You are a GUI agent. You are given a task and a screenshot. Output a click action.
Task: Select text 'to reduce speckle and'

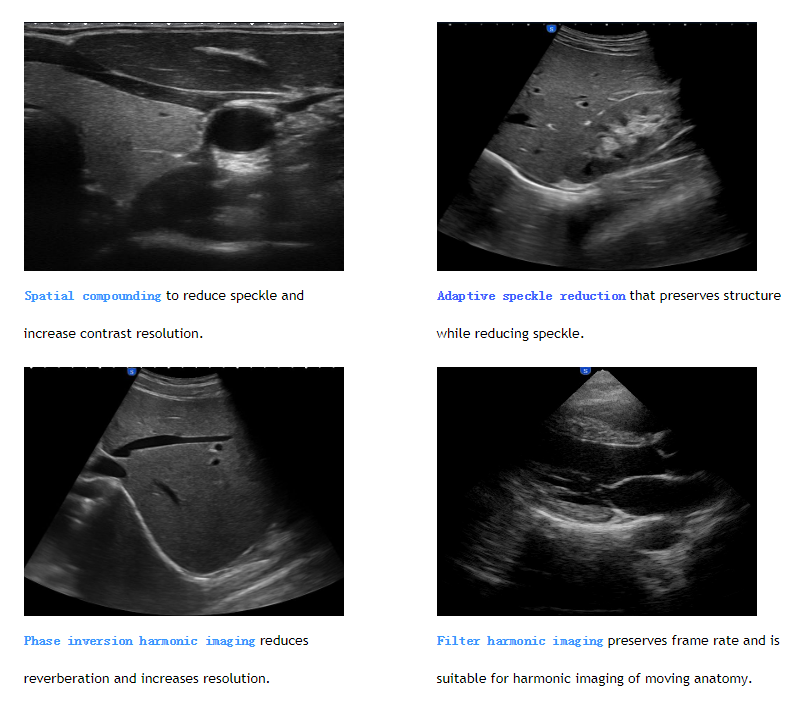click(x=235, y=296)
